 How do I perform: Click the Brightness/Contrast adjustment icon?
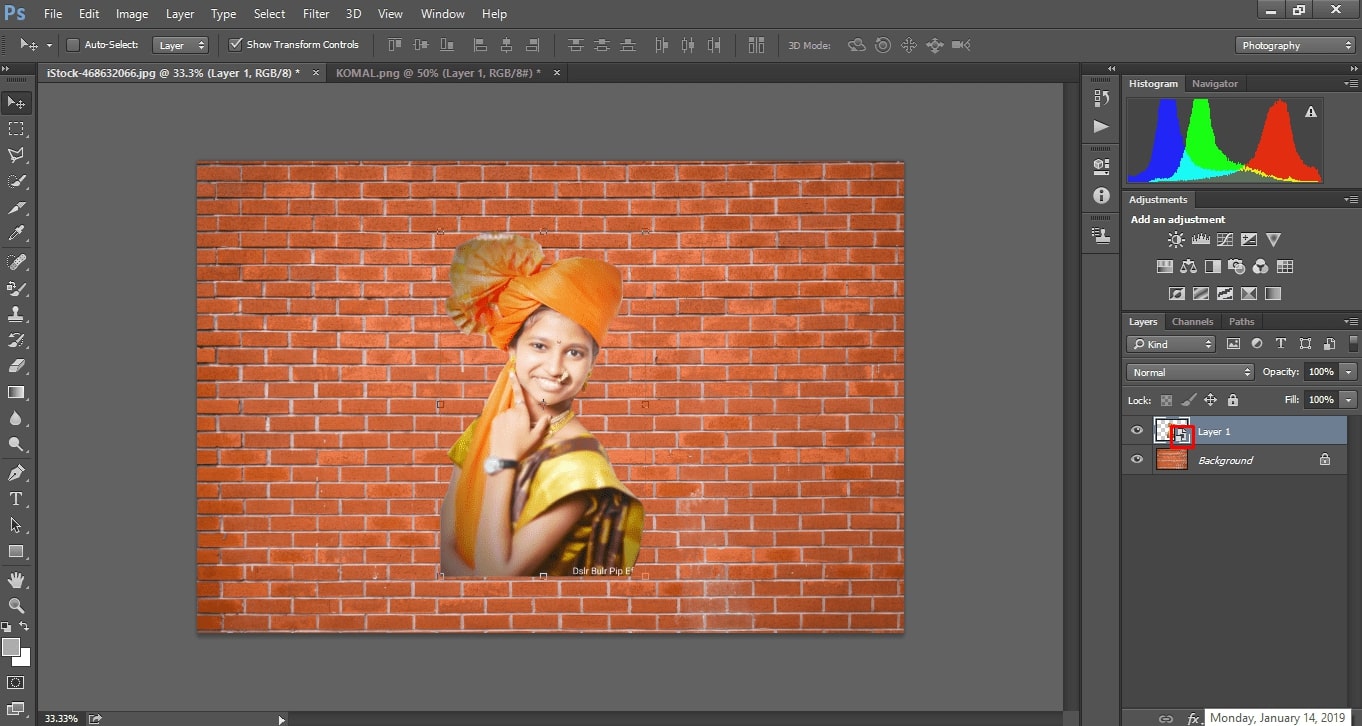pos(1176,240)
